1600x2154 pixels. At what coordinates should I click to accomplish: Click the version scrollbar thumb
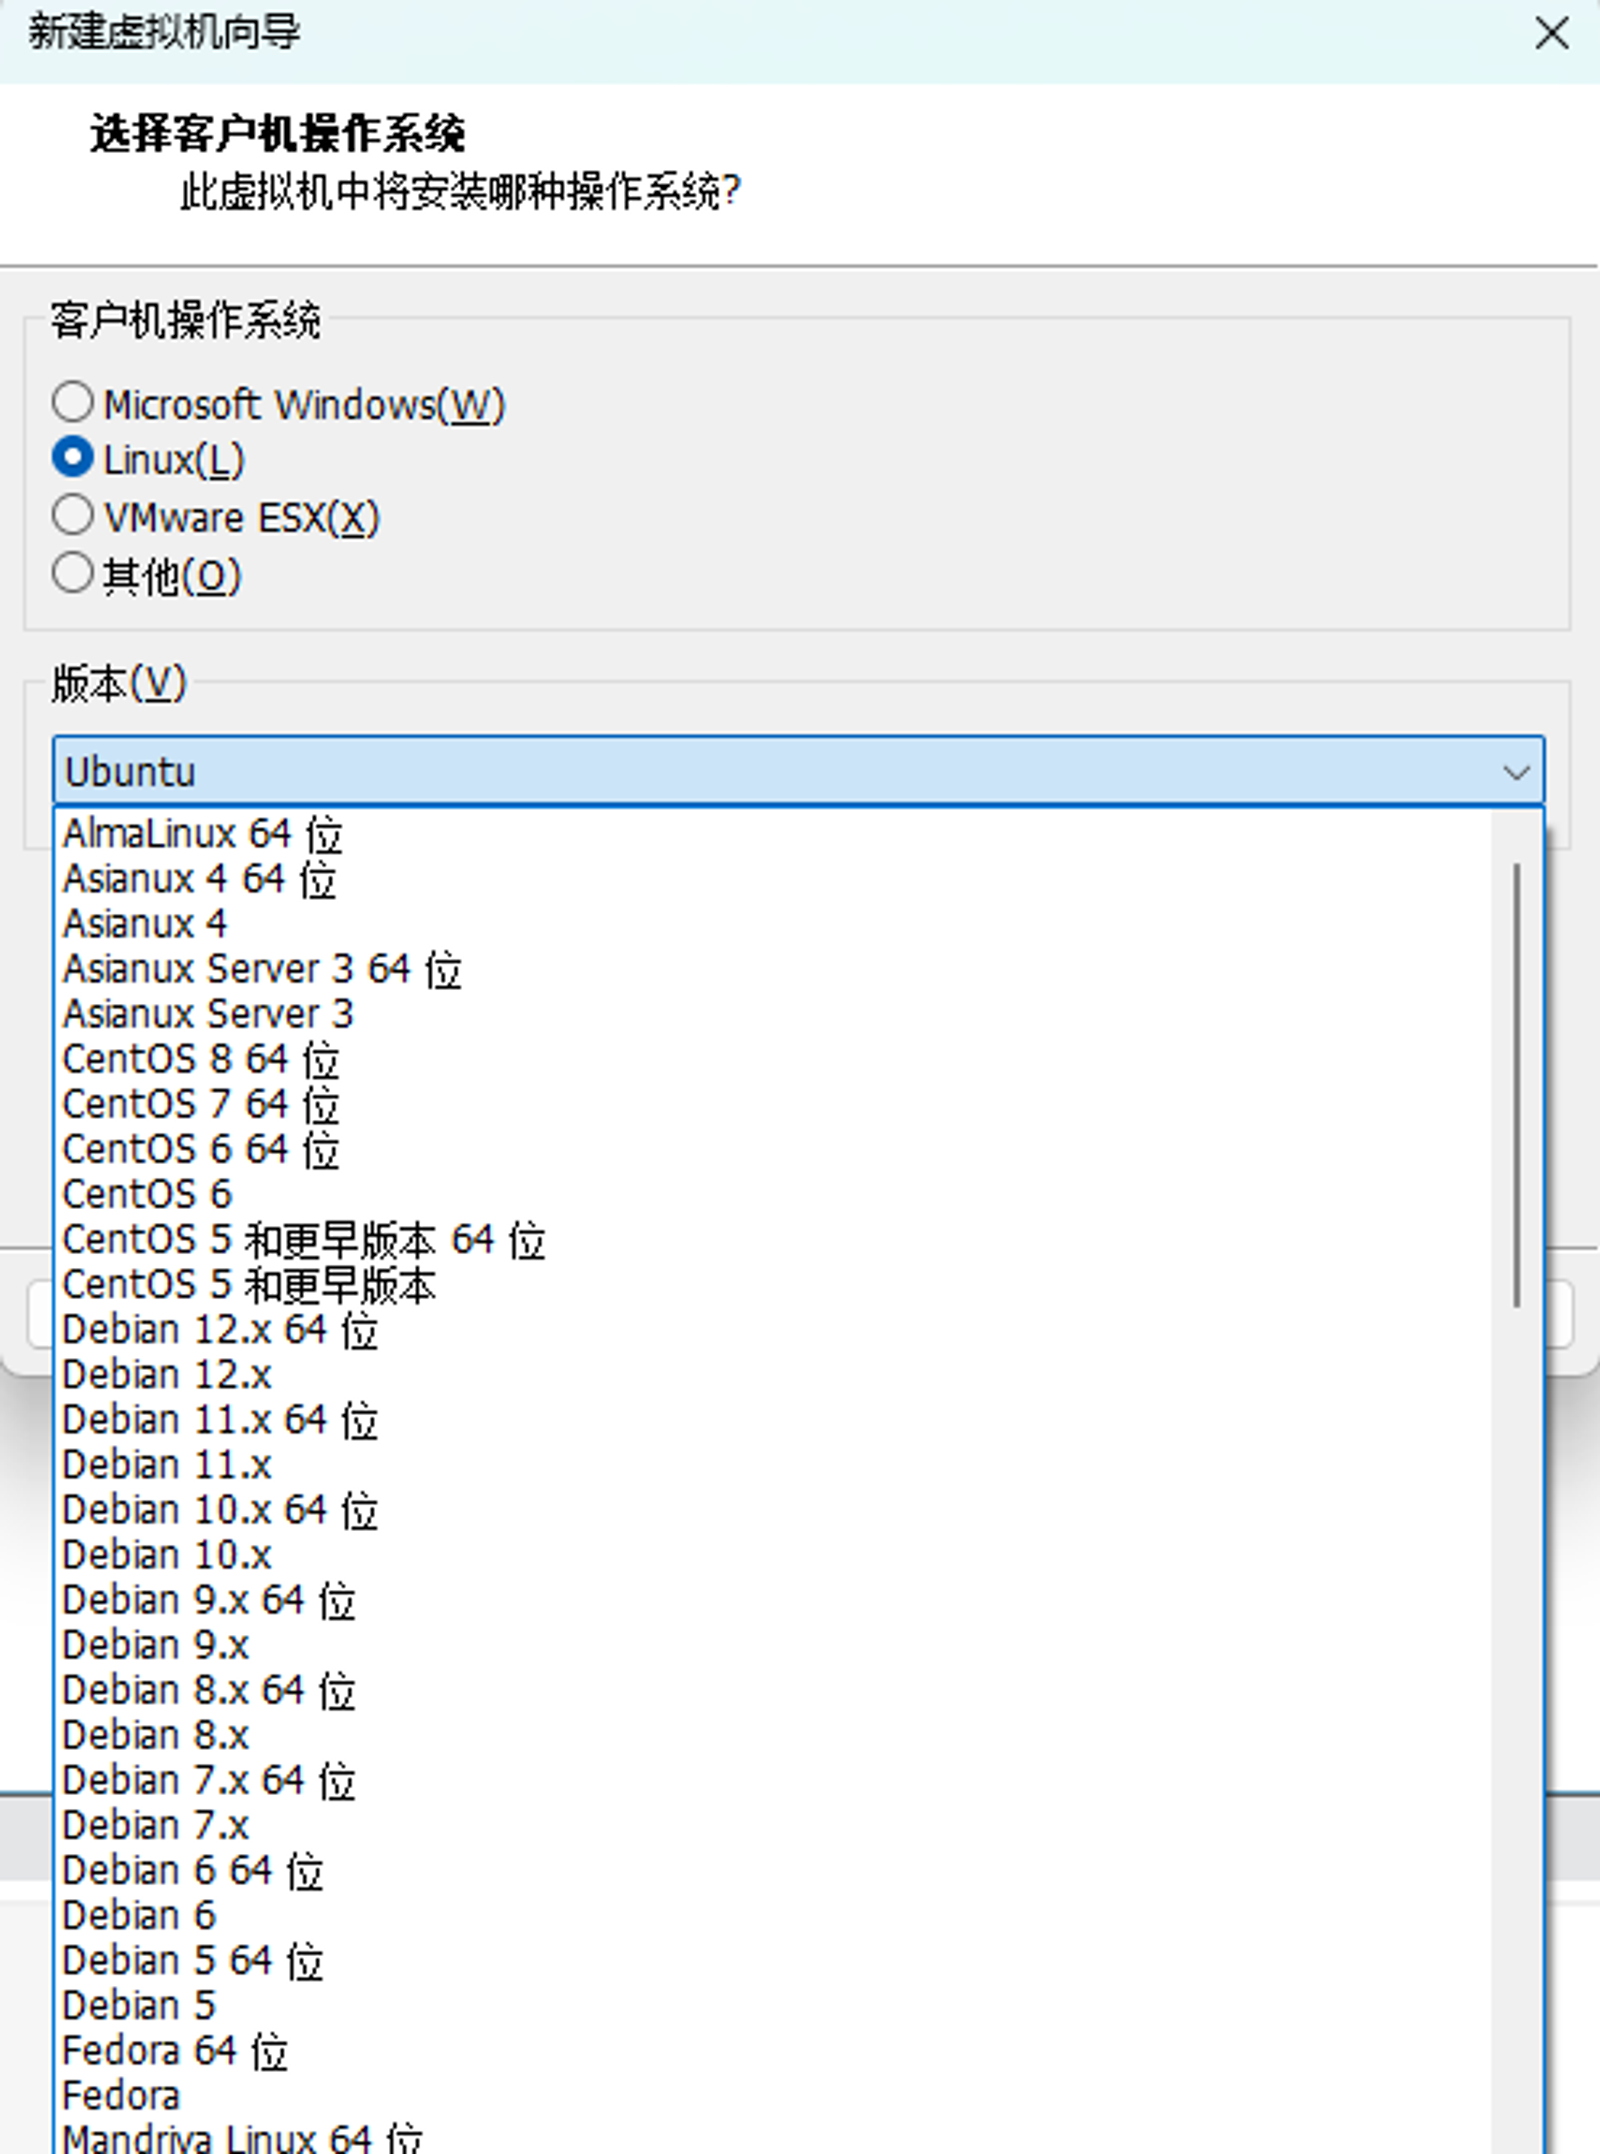pyautogui.click(x=1517, y=1085)
